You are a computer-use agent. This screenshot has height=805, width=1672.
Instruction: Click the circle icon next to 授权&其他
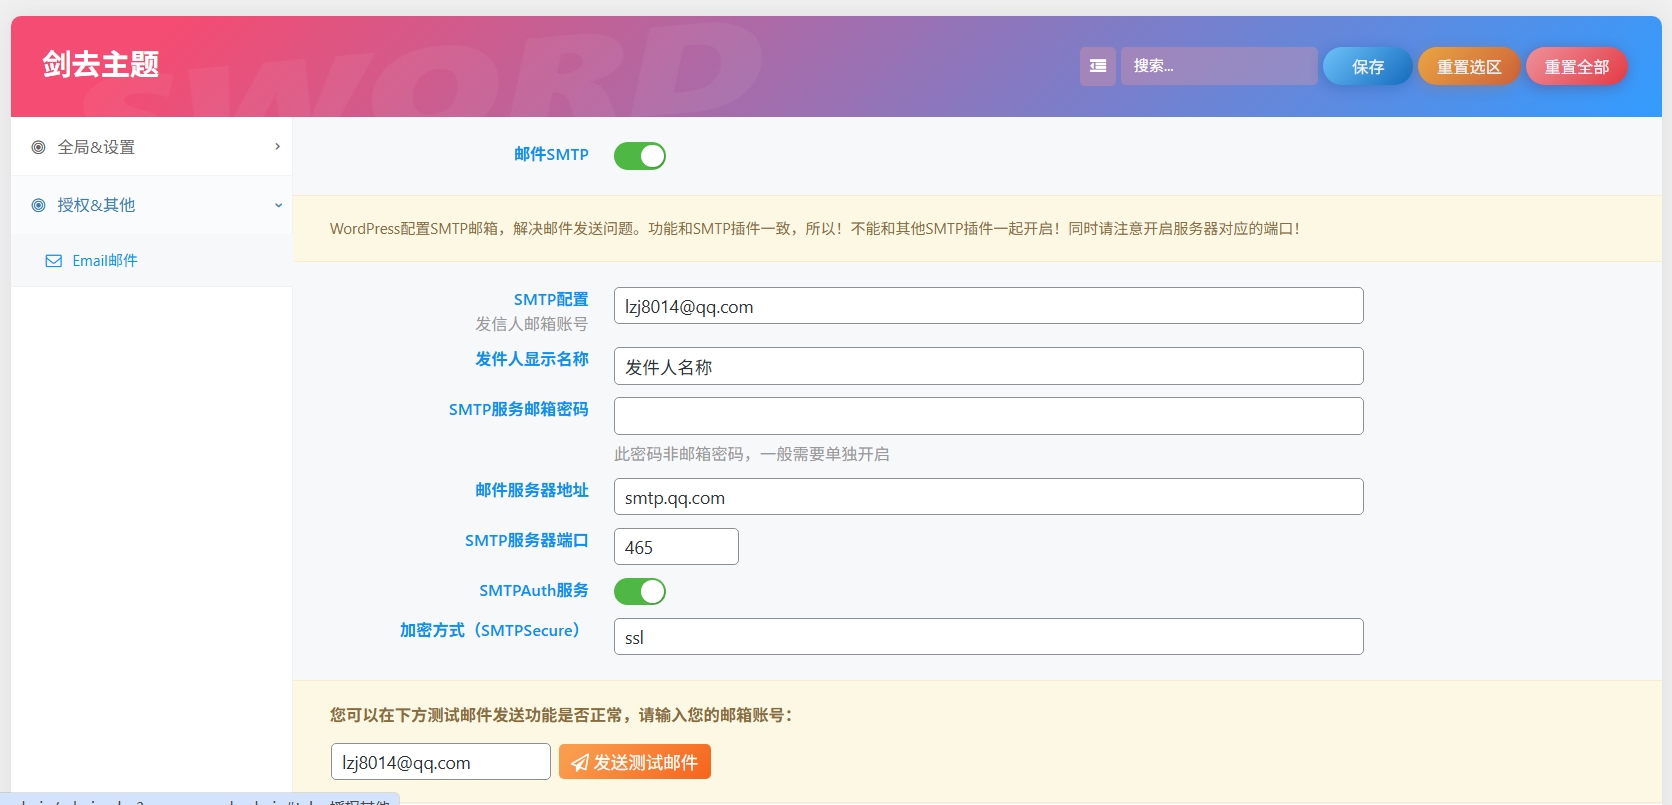coord(39,205)
